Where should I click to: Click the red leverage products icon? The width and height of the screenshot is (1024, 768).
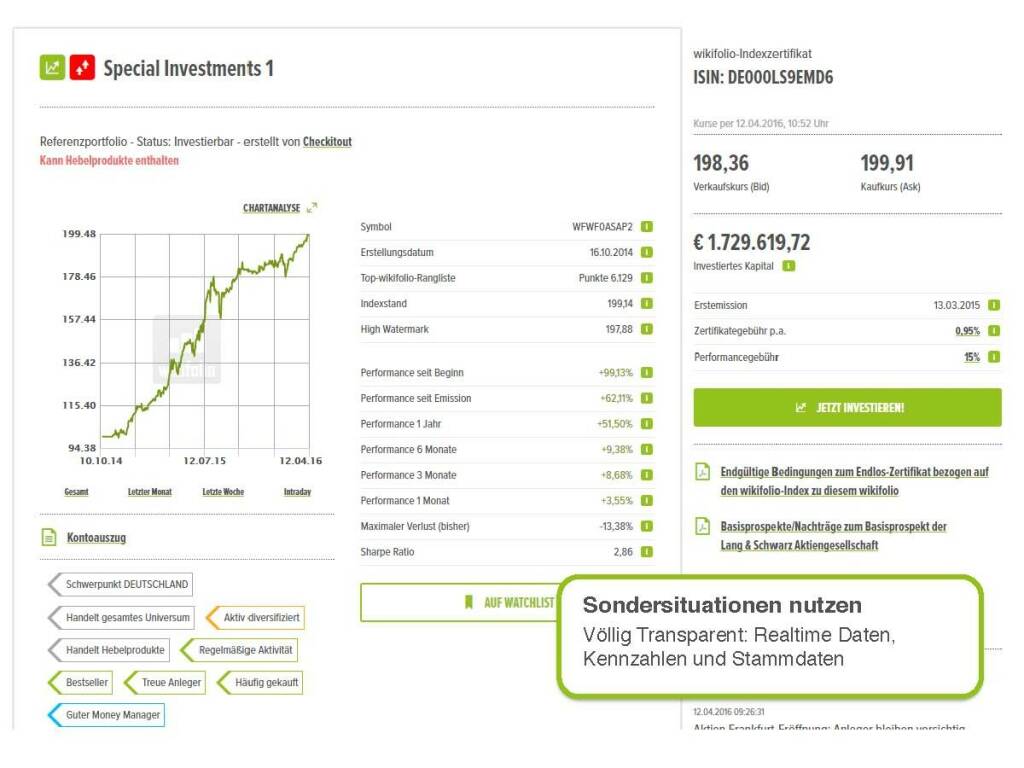82,68
